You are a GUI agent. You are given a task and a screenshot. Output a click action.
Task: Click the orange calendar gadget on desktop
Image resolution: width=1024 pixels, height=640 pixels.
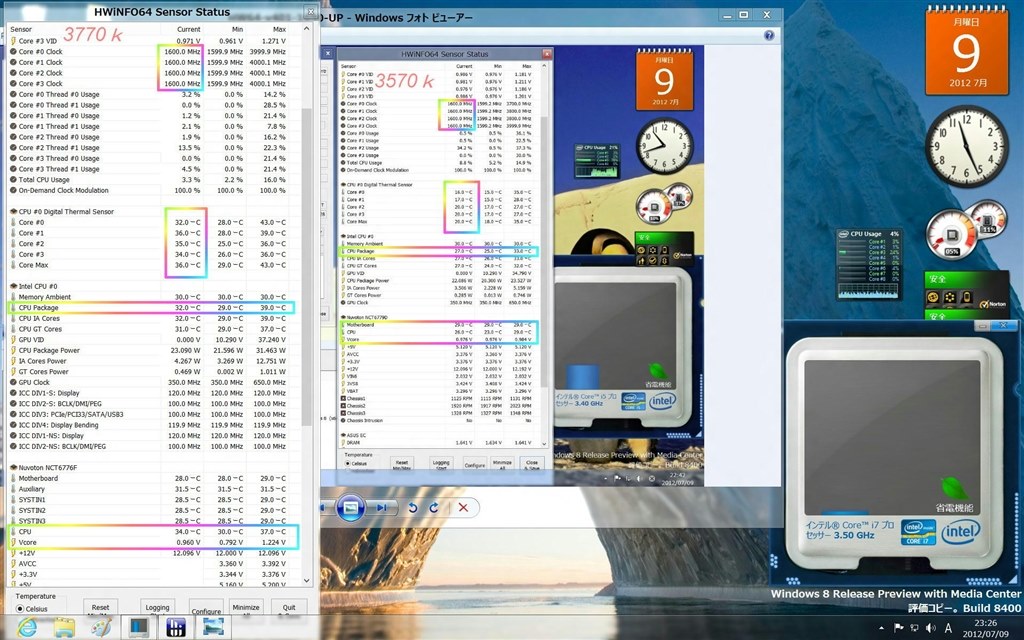point(967,51)
